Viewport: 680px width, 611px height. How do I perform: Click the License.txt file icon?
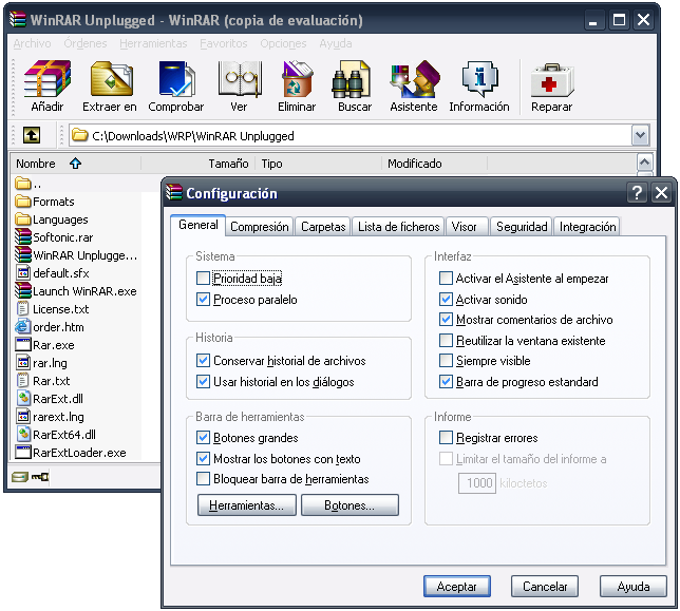pyautogui.click(x=23, y=309)
